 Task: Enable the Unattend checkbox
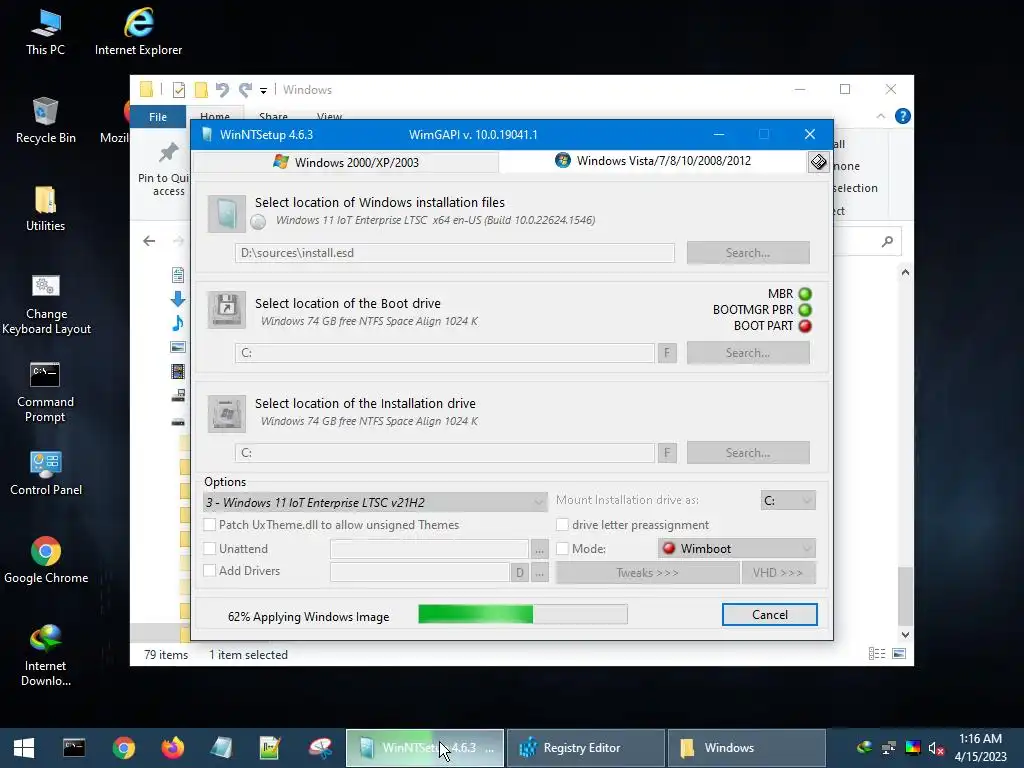210,549
